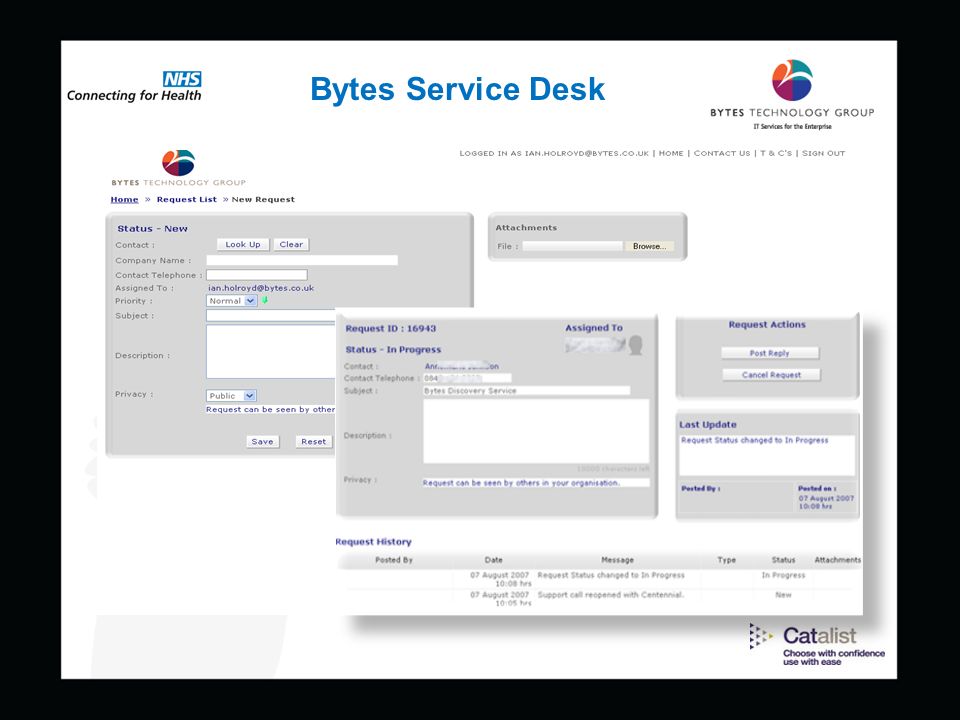The image size is (960, 720).
Task: Click 'Request Status changed to In Progress' history message
Action: coord(611,575)
